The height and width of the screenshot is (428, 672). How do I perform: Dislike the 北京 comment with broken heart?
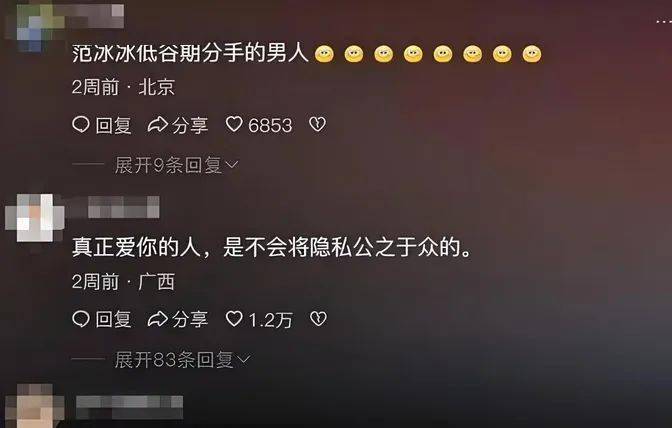pyautogui.click(x=318, y=125)
